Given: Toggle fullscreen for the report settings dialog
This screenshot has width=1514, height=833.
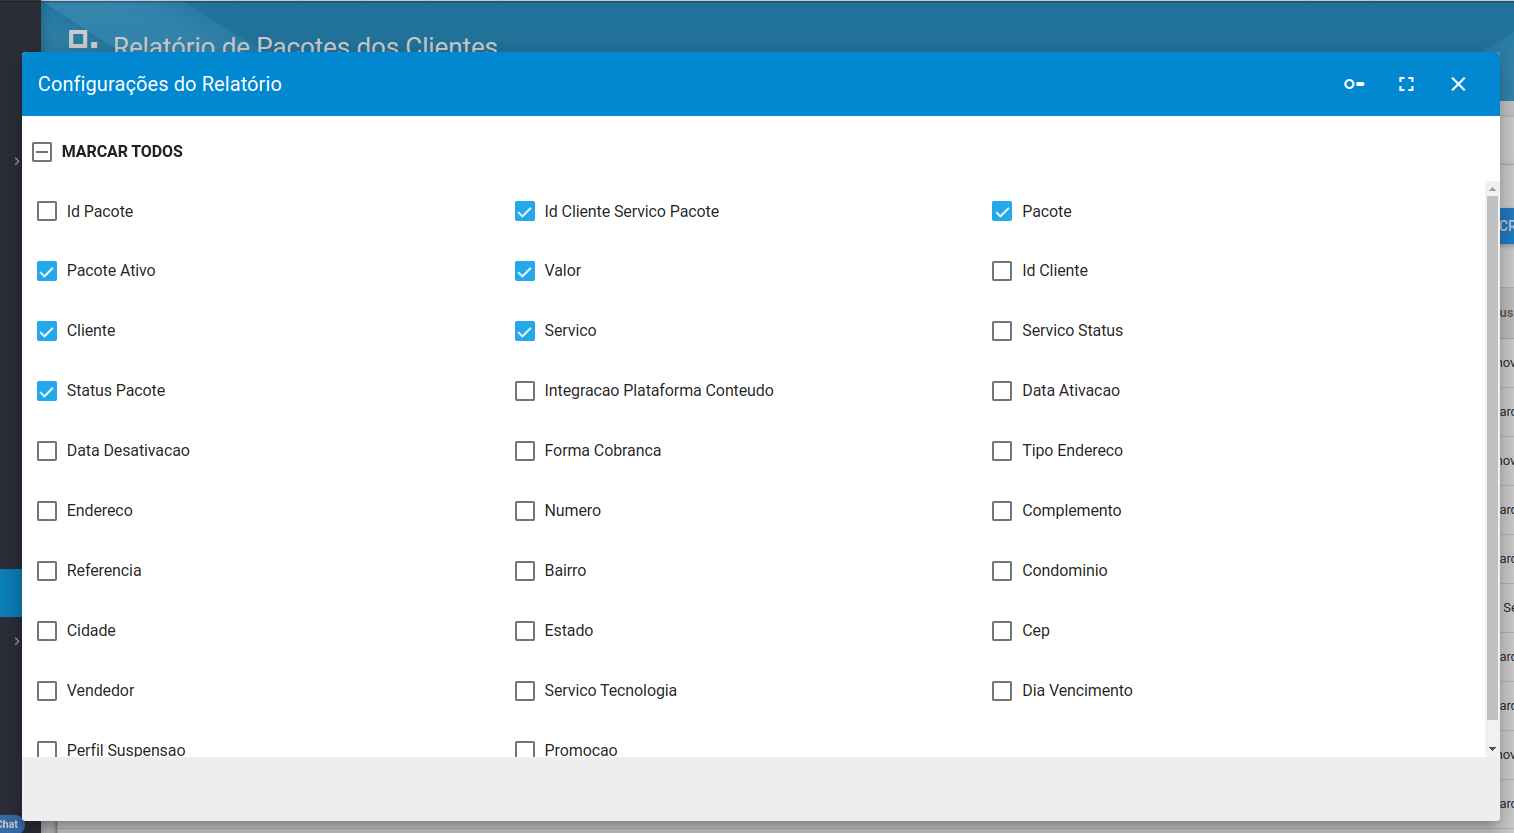Looking at the screenshot, I should click(1406, 84).
